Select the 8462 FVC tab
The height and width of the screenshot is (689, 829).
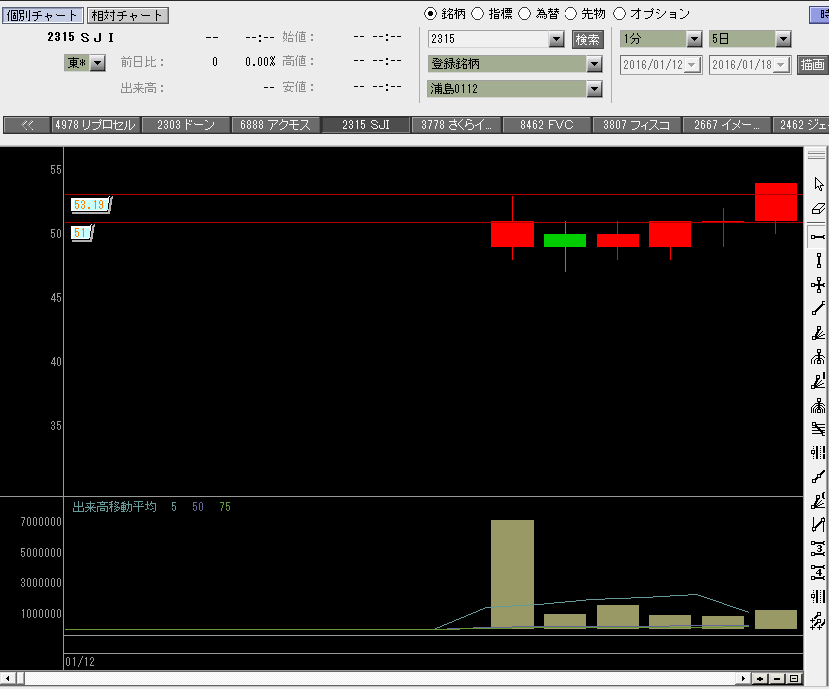[547, 125]
